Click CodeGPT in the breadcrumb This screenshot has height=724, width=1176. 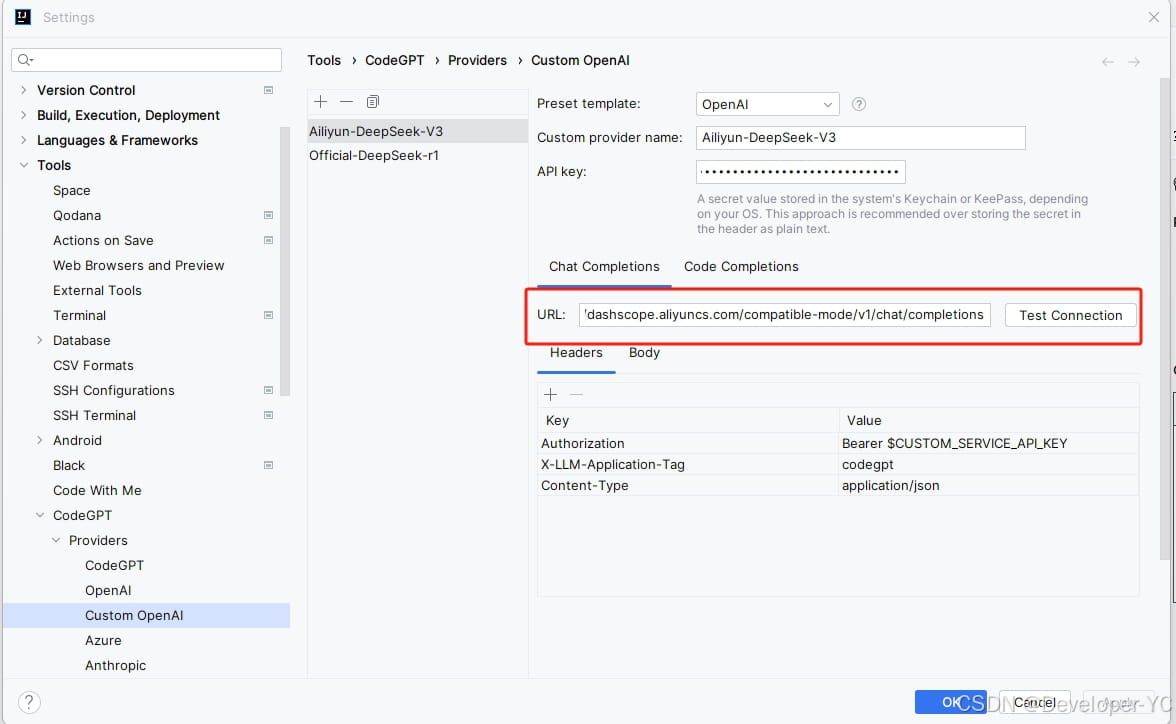click(394, 60)
